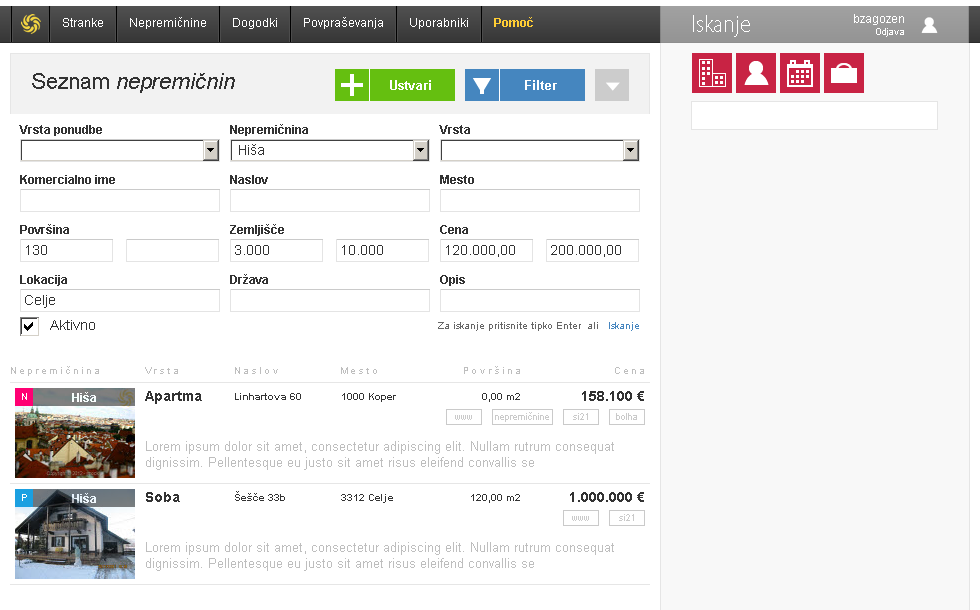
Task: Click the Odjava logout link
Action: point(889,32)
